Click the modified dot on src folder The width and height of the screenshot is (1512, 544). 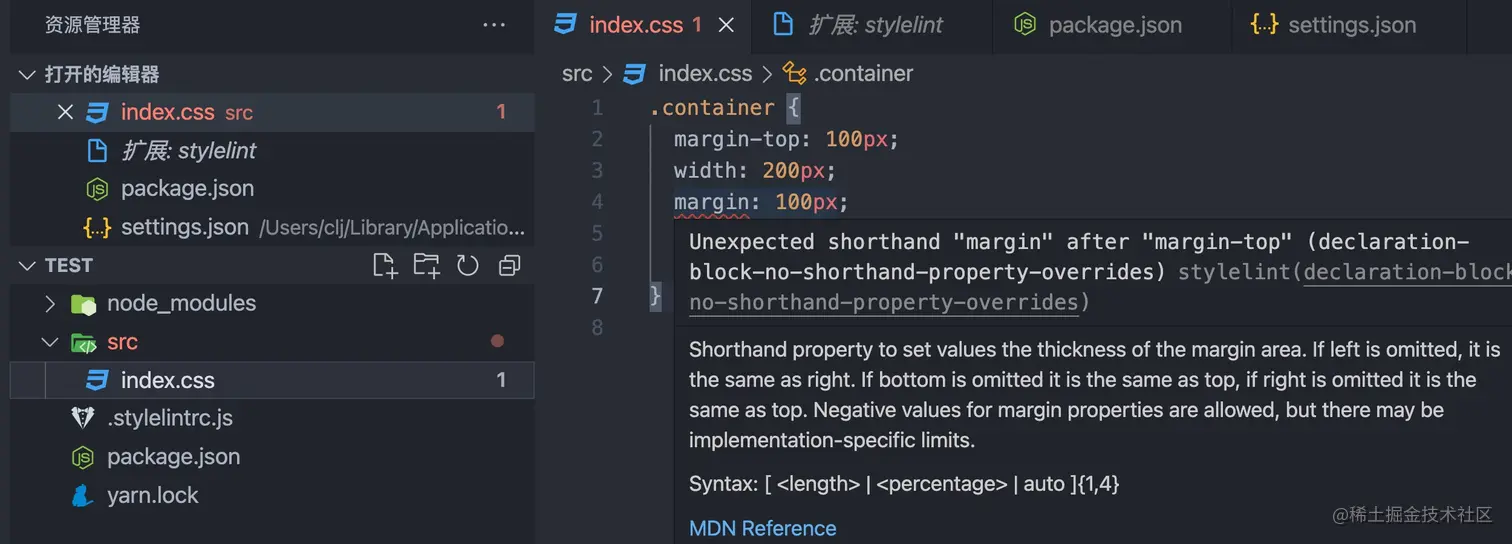click(497, 341)
